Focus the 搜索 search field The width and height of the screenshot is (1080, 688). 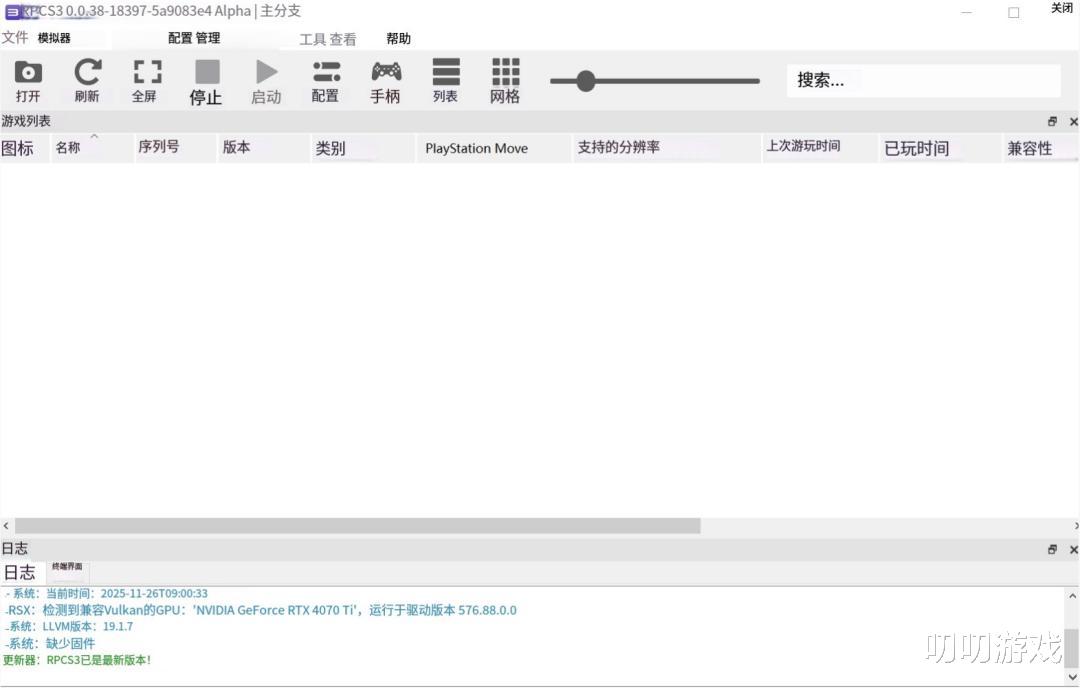tap(923, 81)
